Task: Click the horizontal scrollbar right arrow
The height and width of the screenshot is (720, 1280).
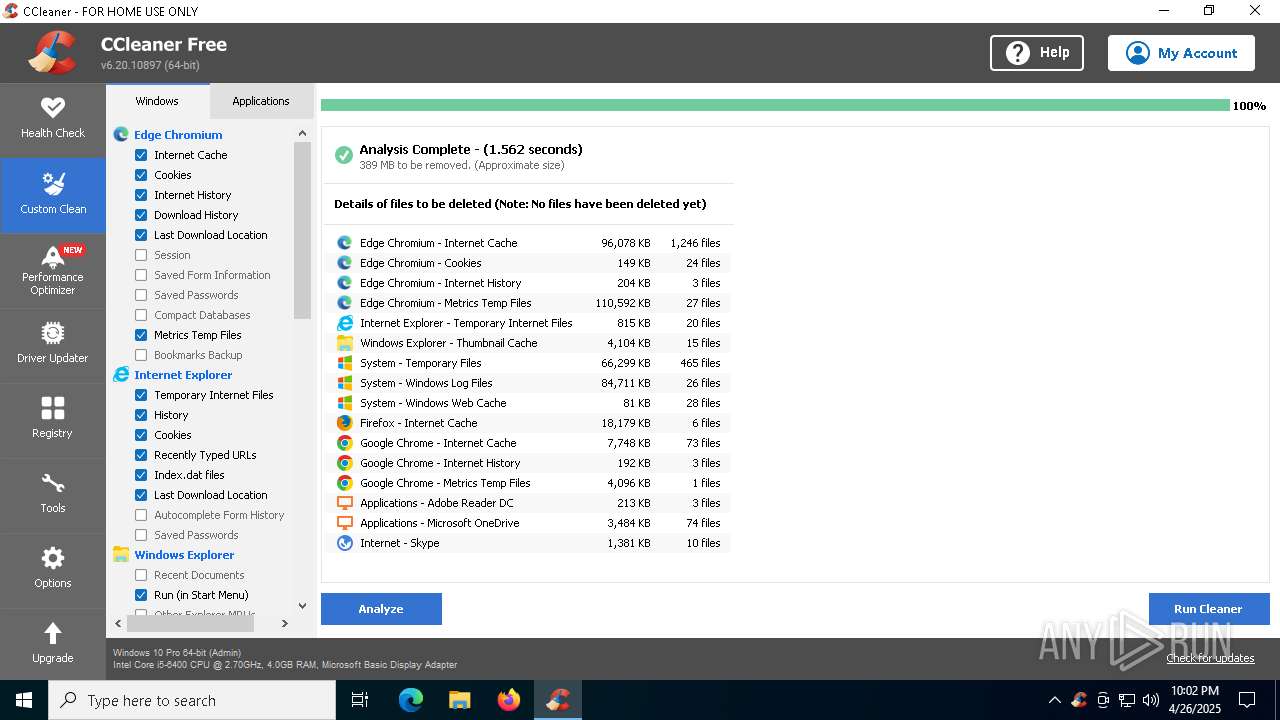Action: pyautogui.click(x=284, y=623)
